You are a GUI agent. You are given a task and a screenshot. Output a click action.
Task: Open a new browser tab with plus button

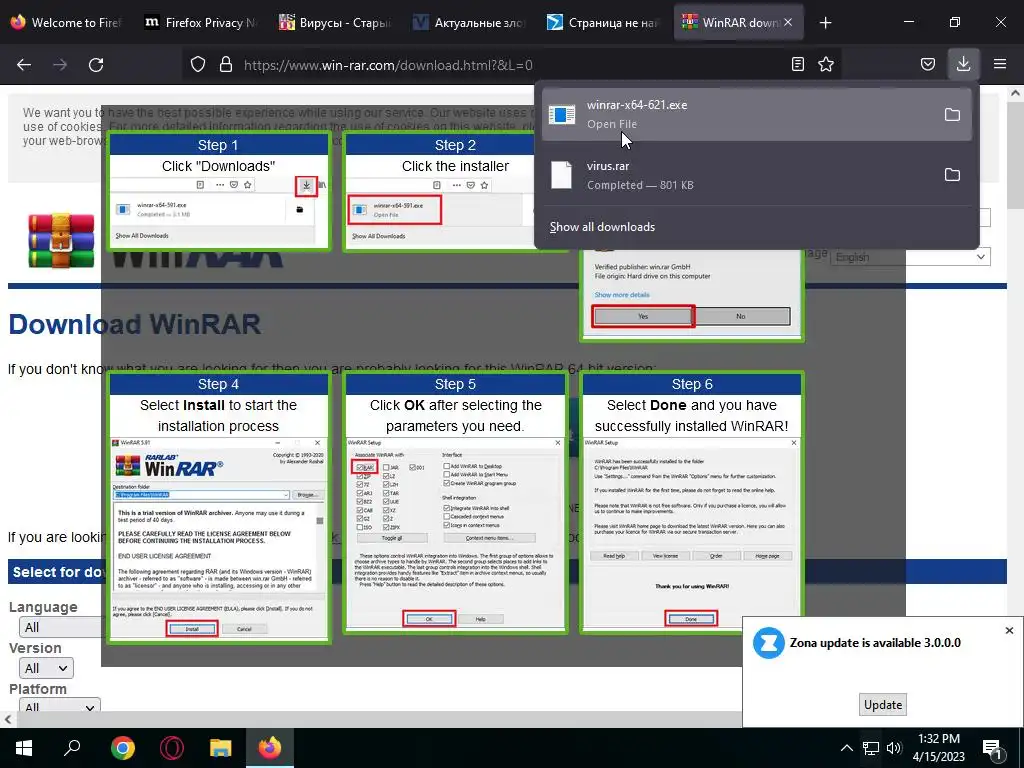coord(825,23)
